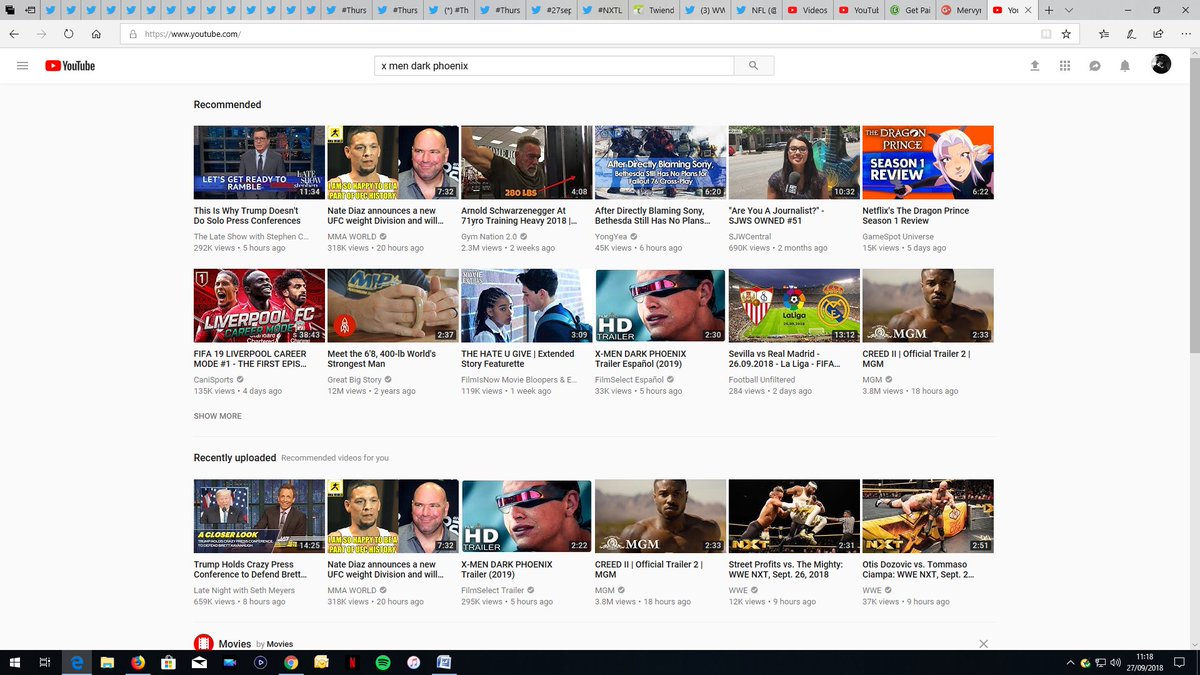This screenshot has width=1200, height=675.
Task: Open the Windows Start menu
Action: click(14, 662)
